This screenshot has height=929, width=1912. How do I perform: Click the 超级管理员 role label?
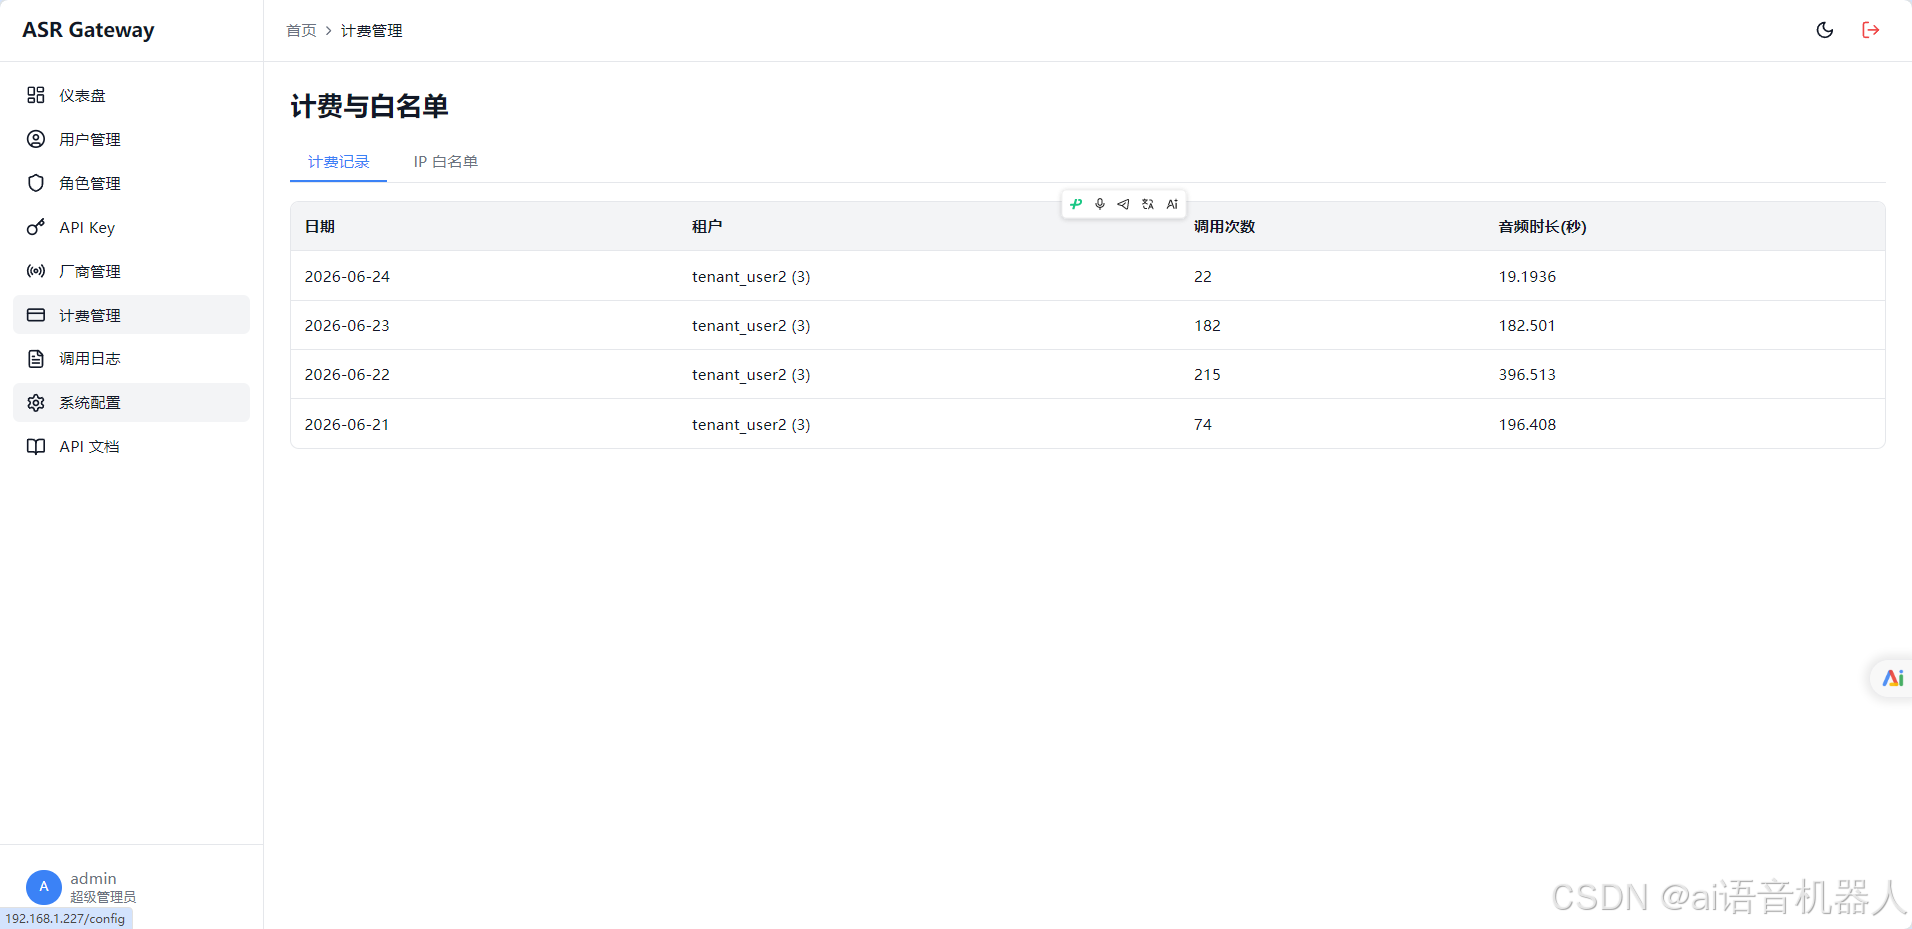tap(103, 897)
